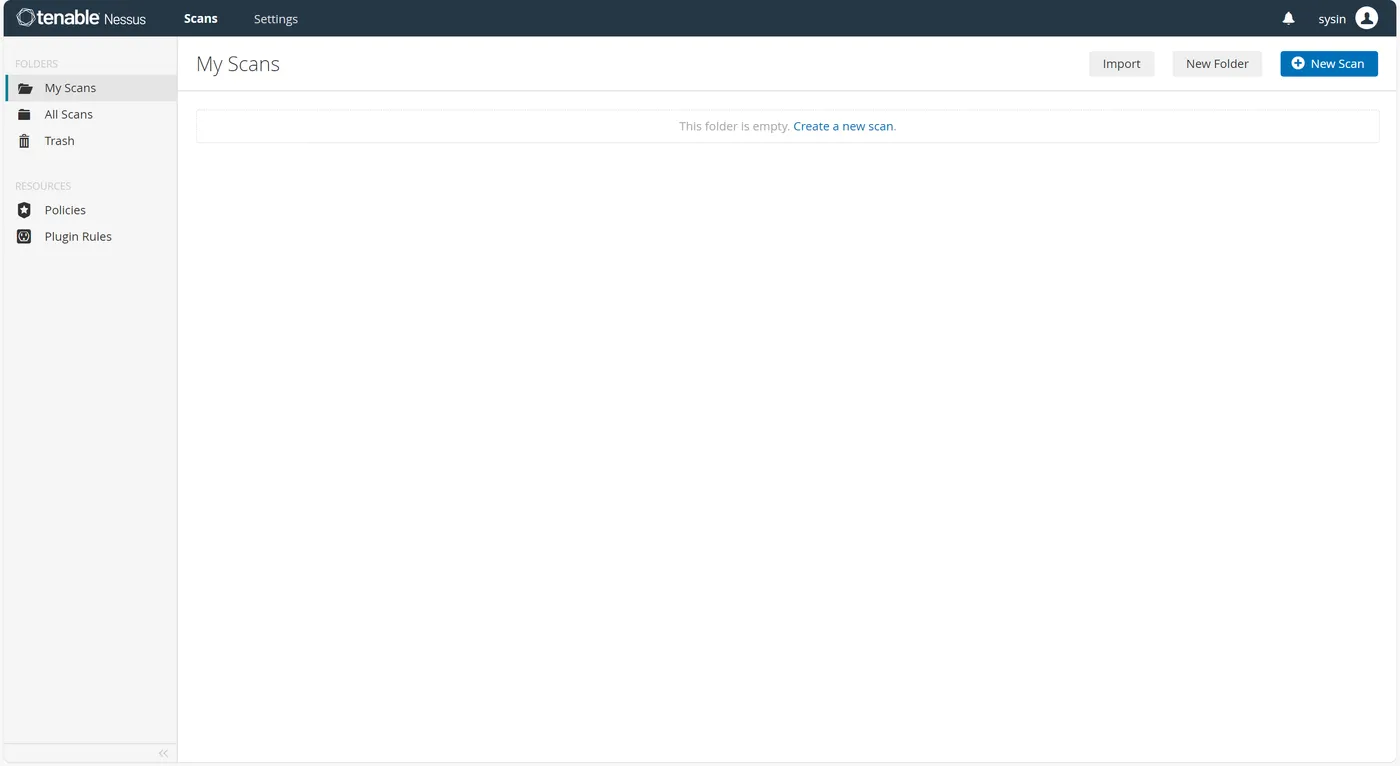The image size is (1400, 766).
Task: Open the notifications bell
Action: (x=1289, y=18)
